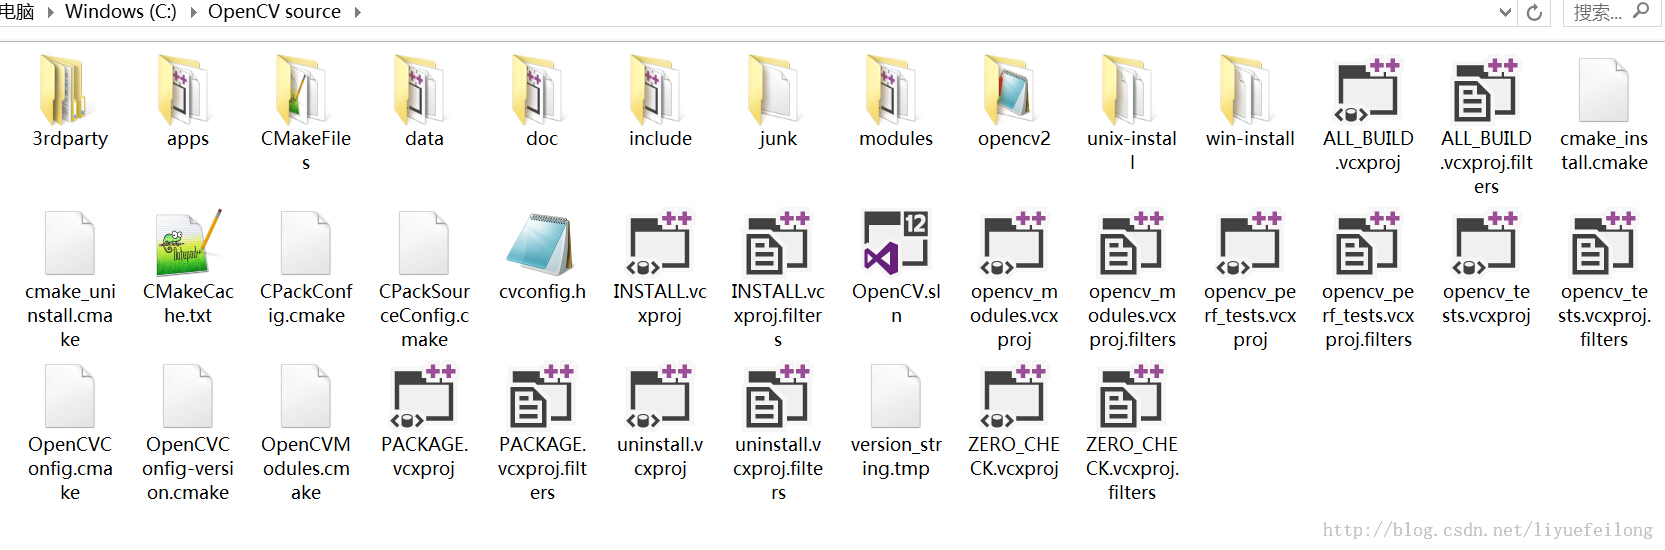Click the 'OpenCV.sln' file name text

point(896,304)
